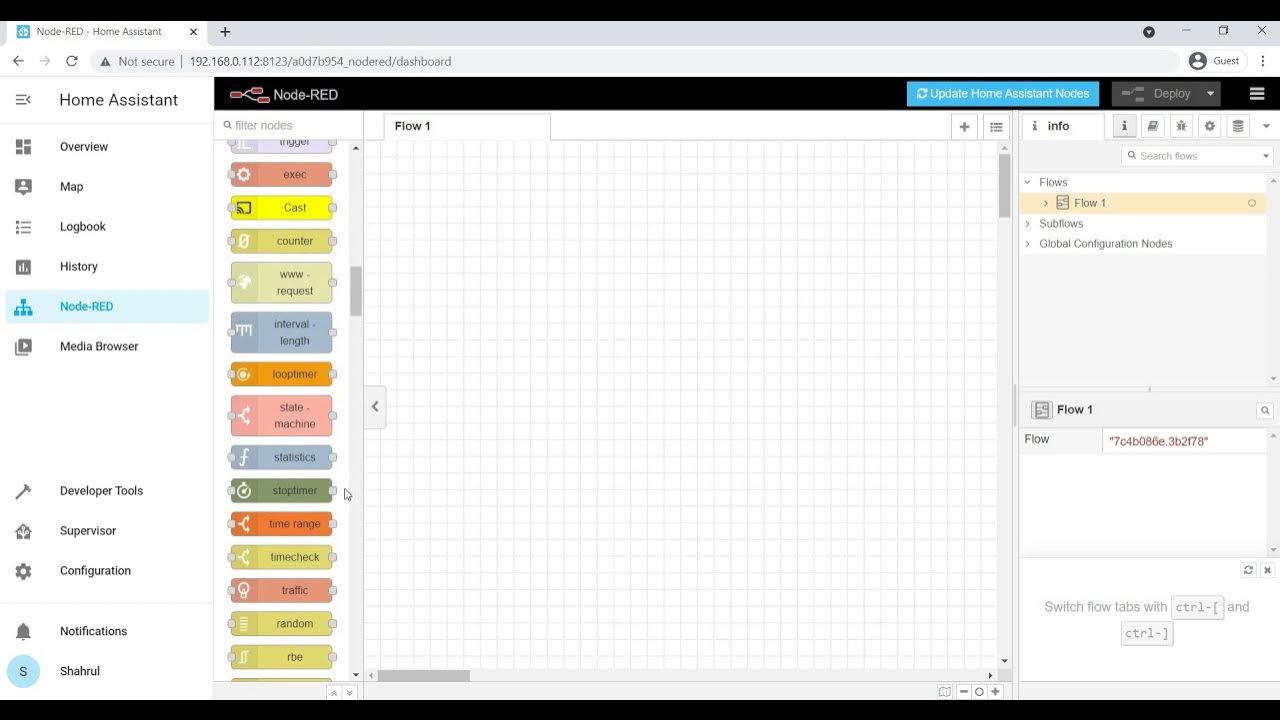Viewport: 1280px width, 720px height.
Task: Select the interval-length node
Action: (282, 333)
